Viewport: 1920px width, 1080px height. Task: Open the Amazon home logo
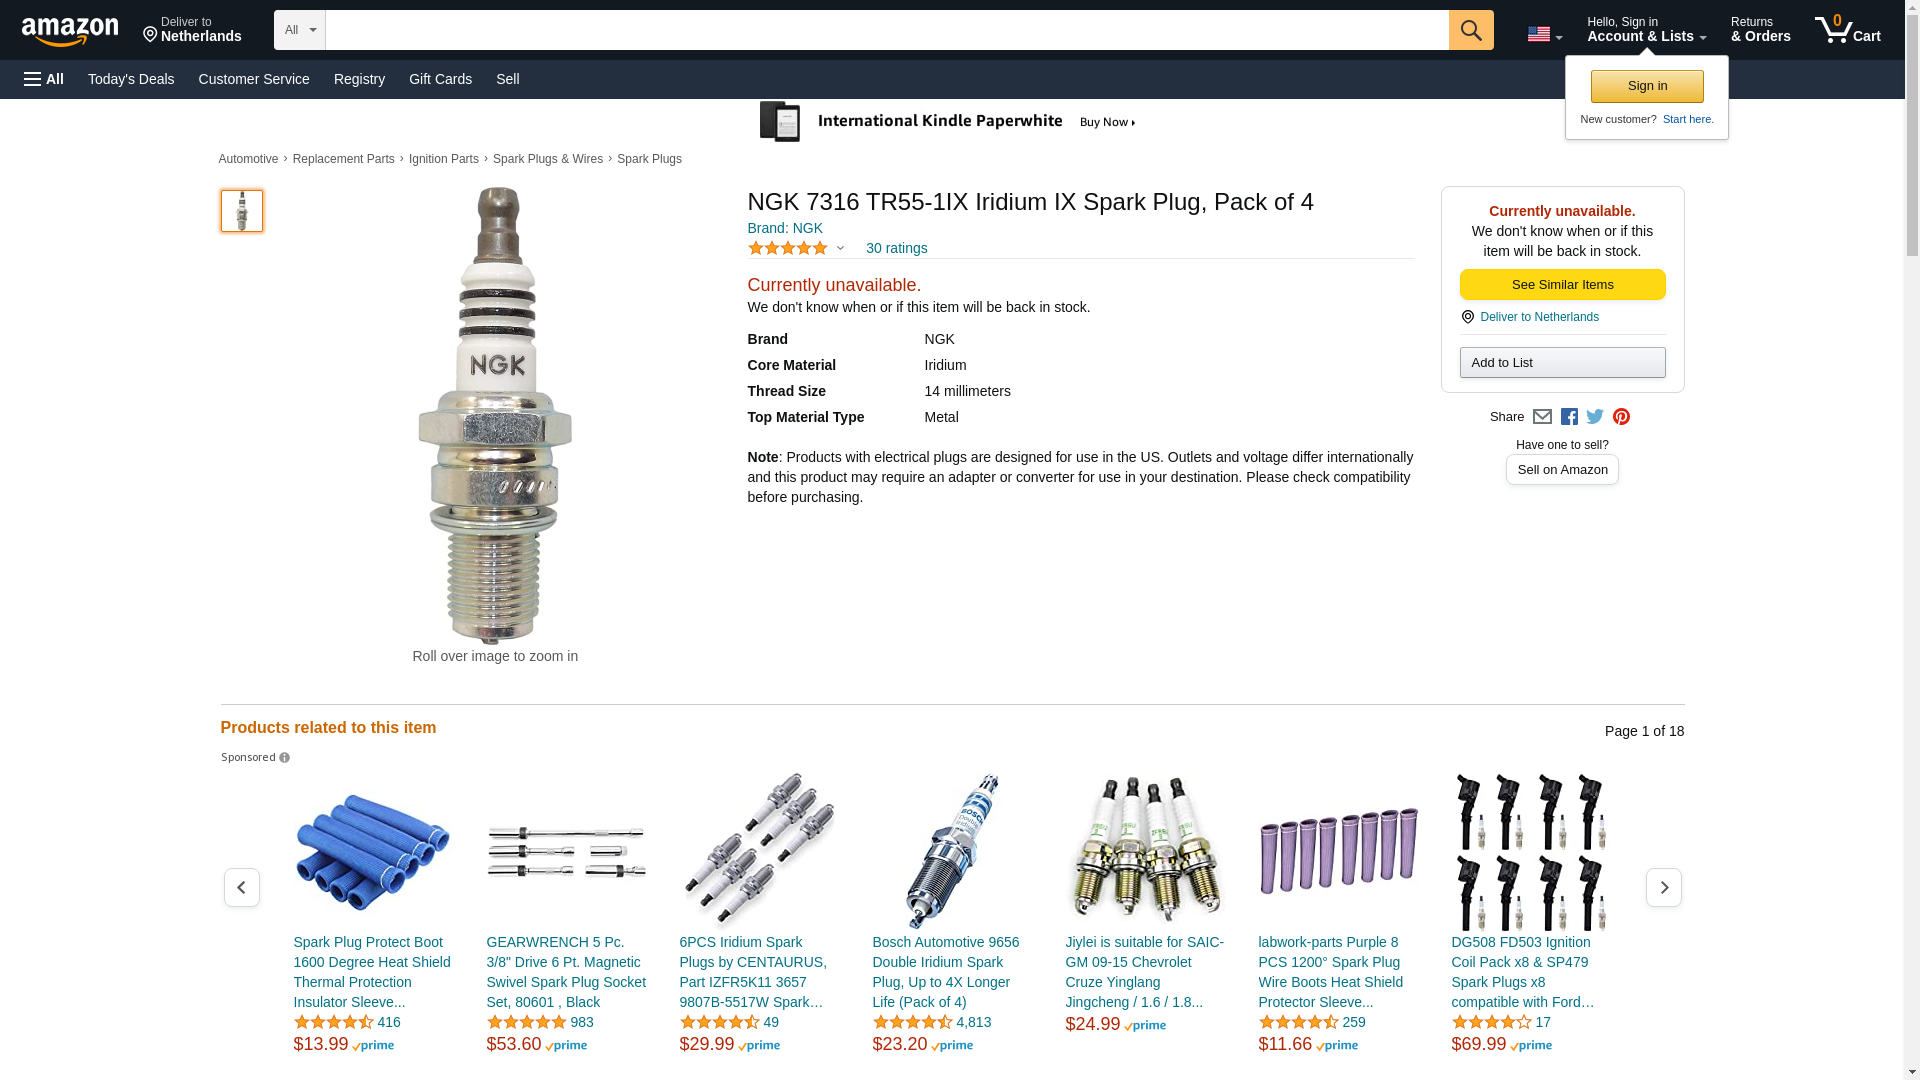coord(70,31)
